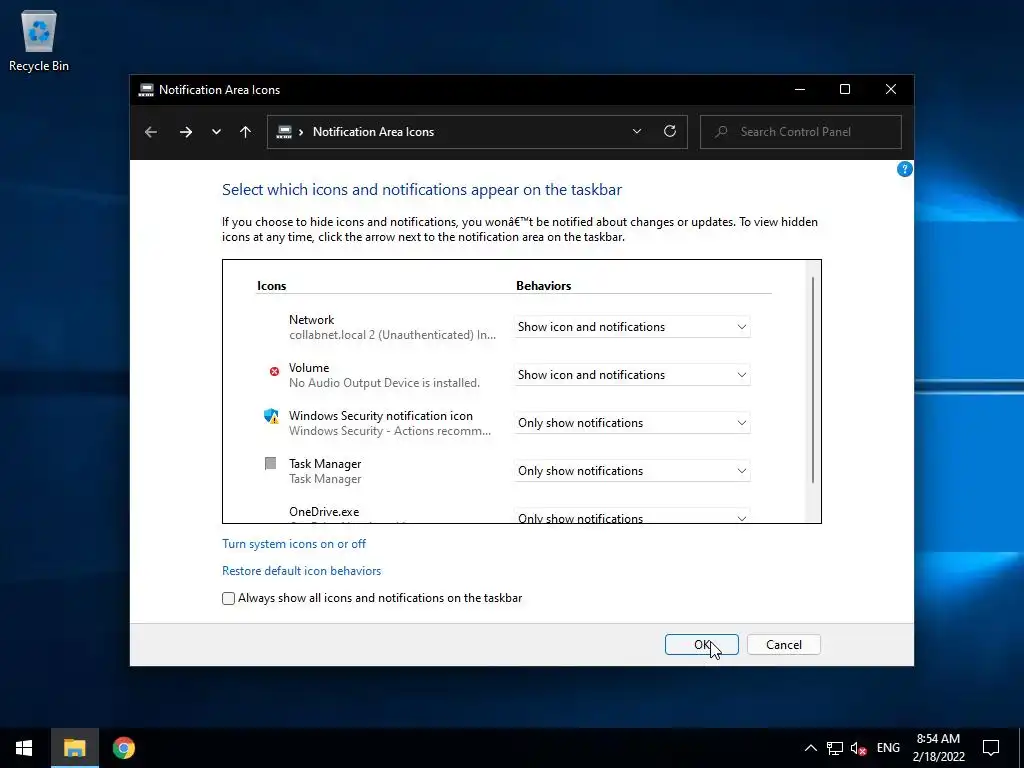Click the Windows Security shield icon in list

point(271,416)
